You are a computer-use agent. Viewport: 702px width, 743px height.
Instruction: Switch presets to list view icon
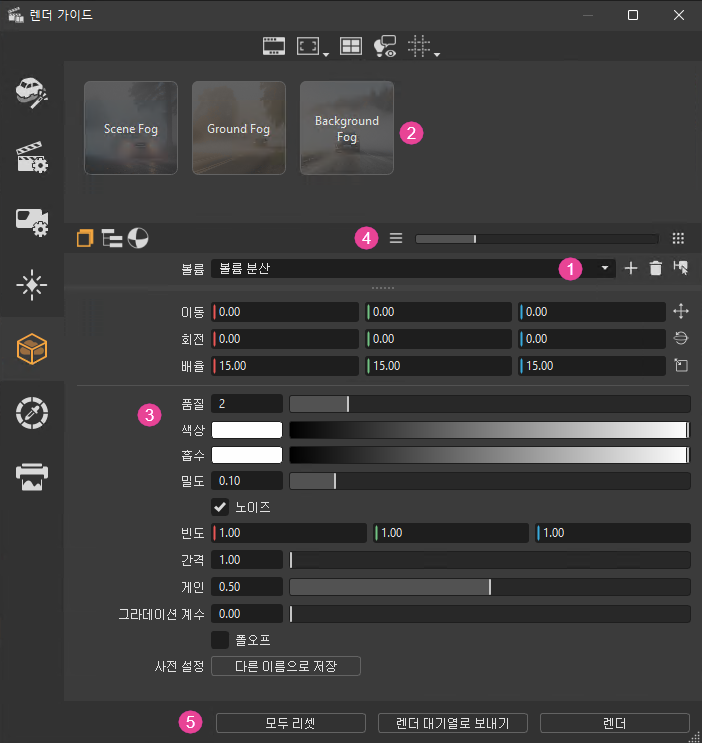396,238
